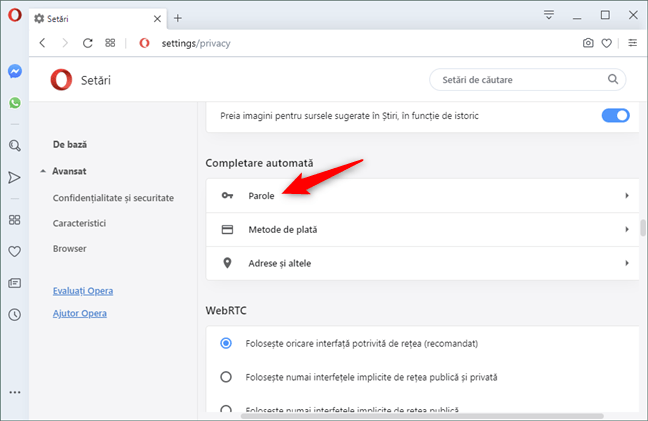Select De bază in the settings menu
This screenshot has width=648, height=421.
tap(70, 145)
